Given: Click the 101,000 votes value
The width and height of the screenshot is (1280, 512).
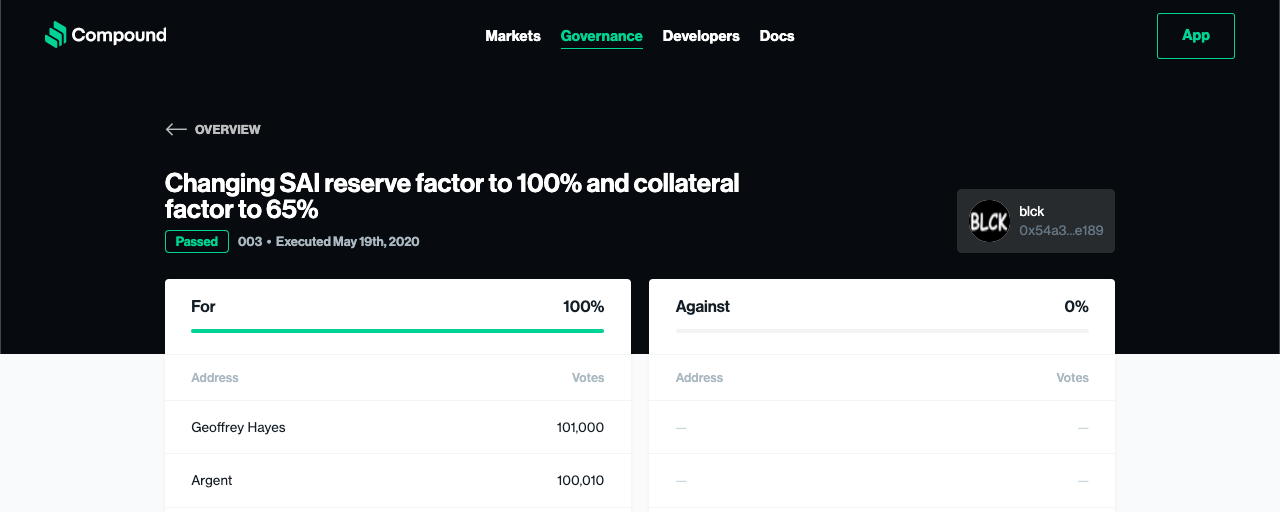Looking at the screenshot, I should (580, 428).
